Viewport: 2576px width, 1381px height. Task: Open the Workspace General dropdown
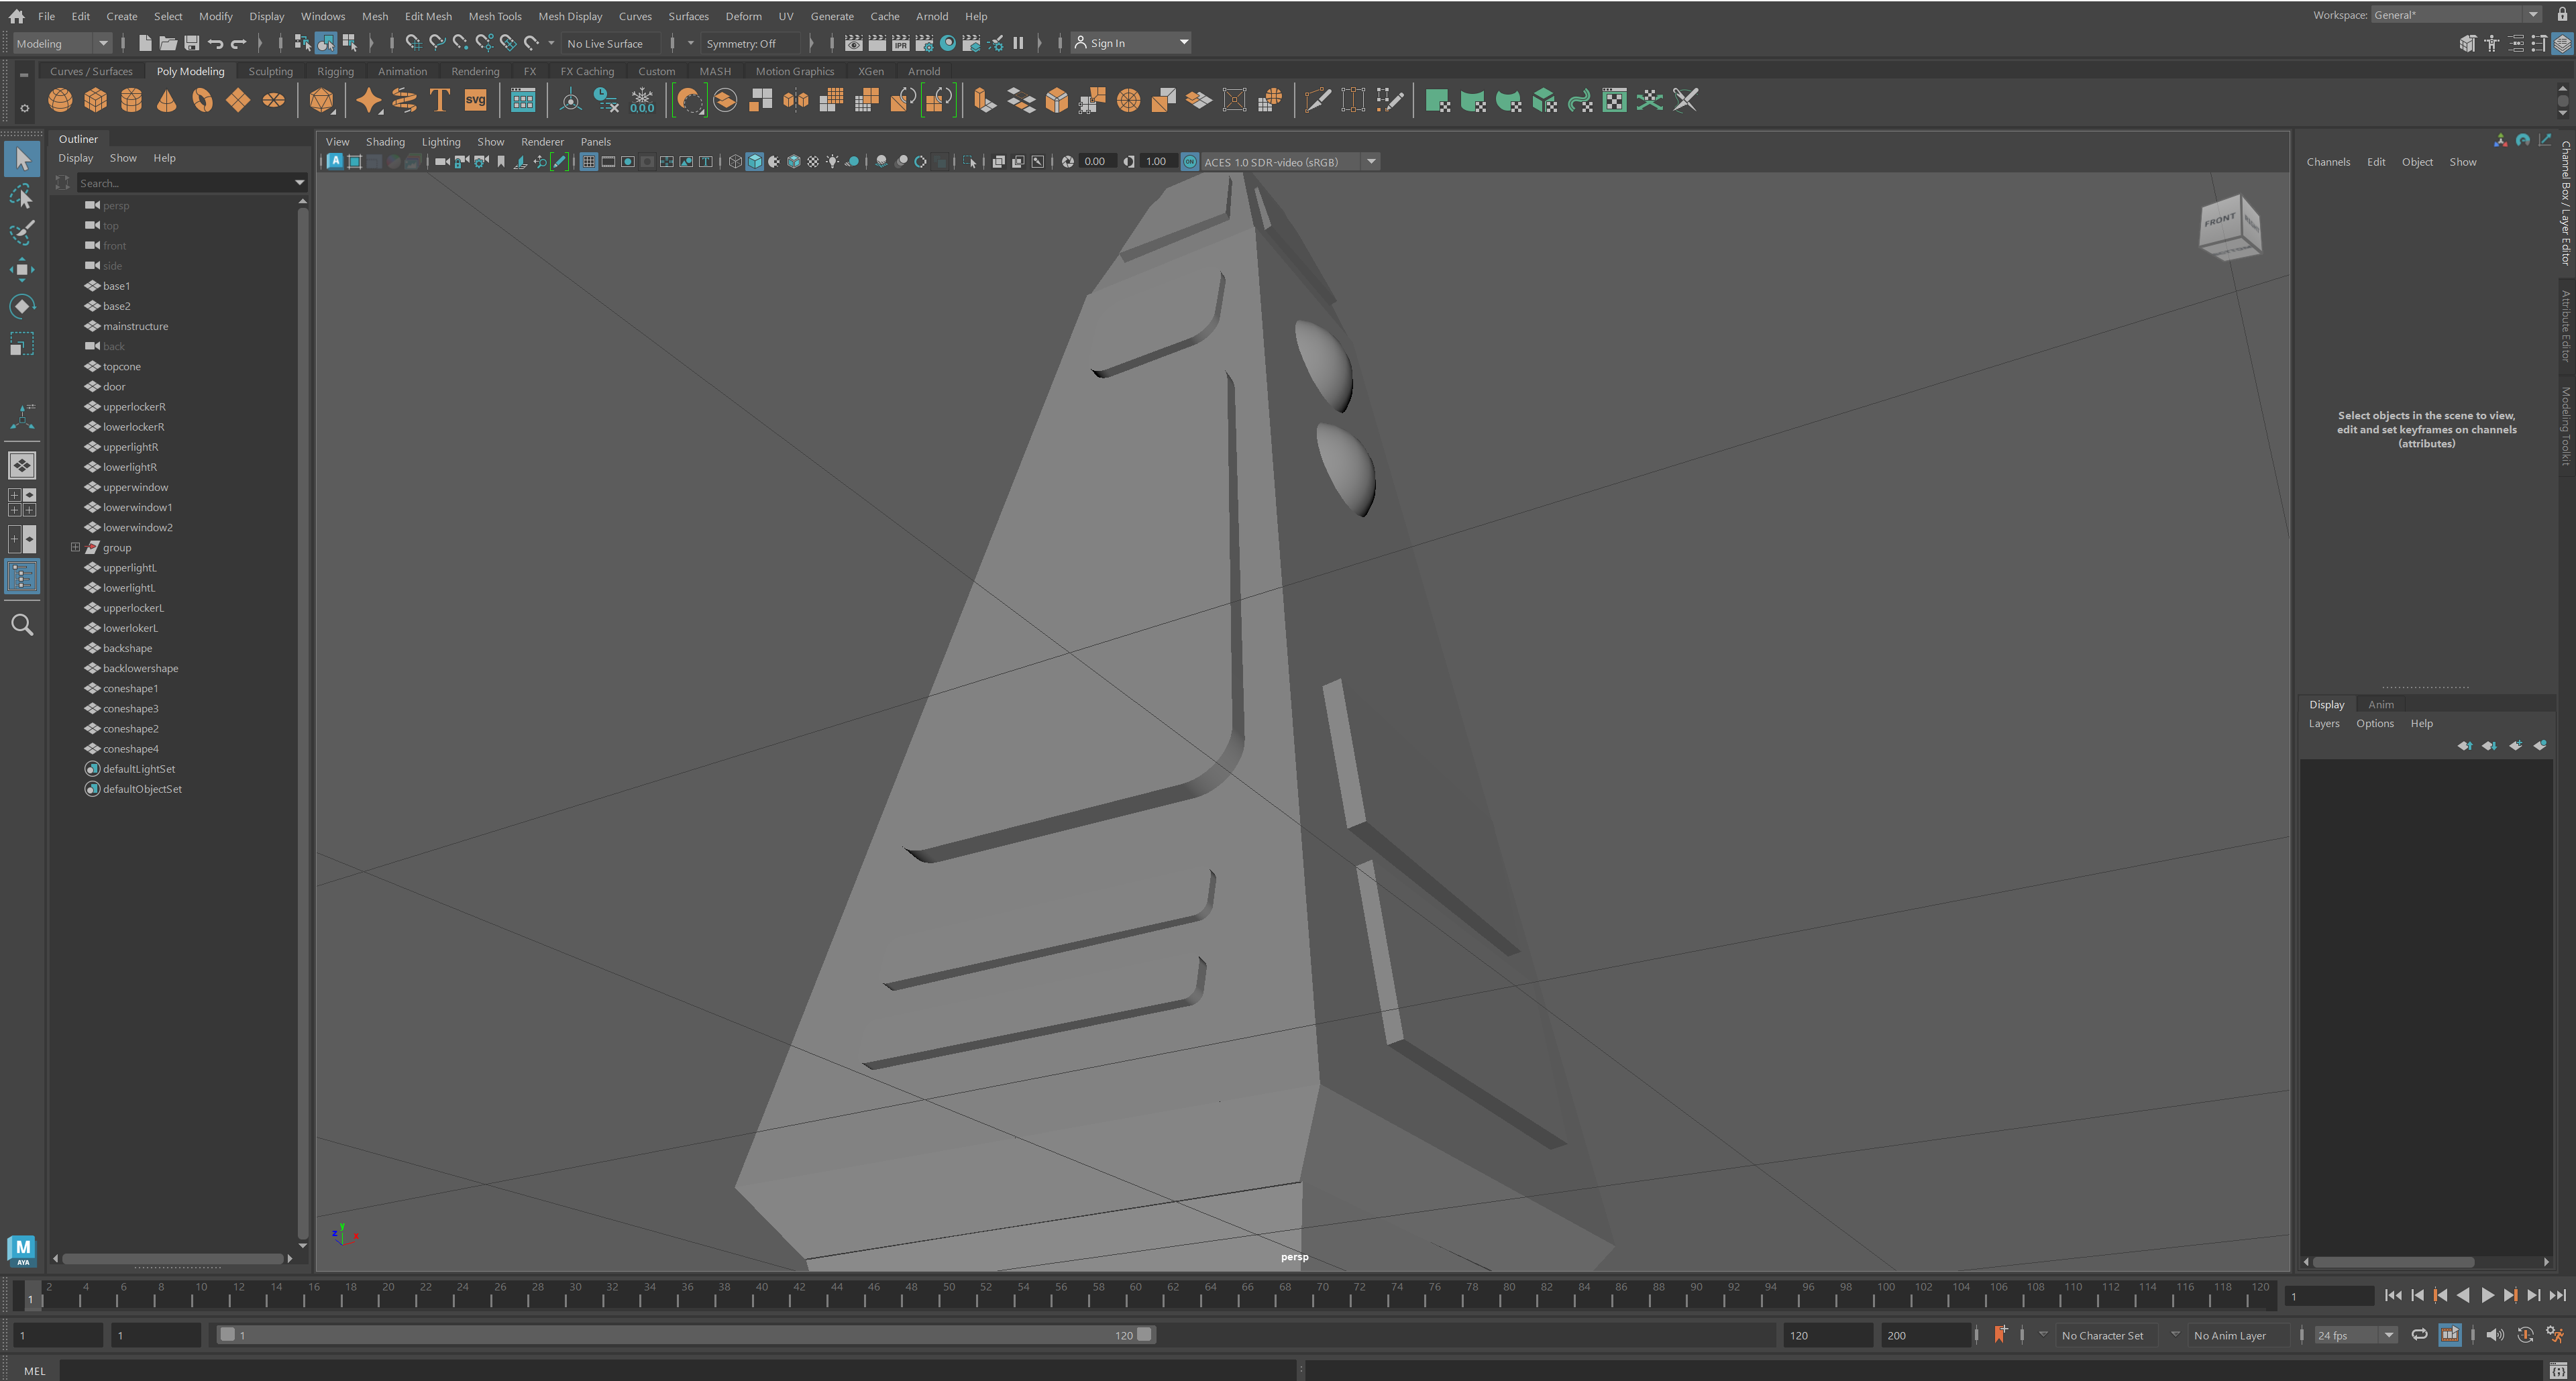(x=2456, y=15)
